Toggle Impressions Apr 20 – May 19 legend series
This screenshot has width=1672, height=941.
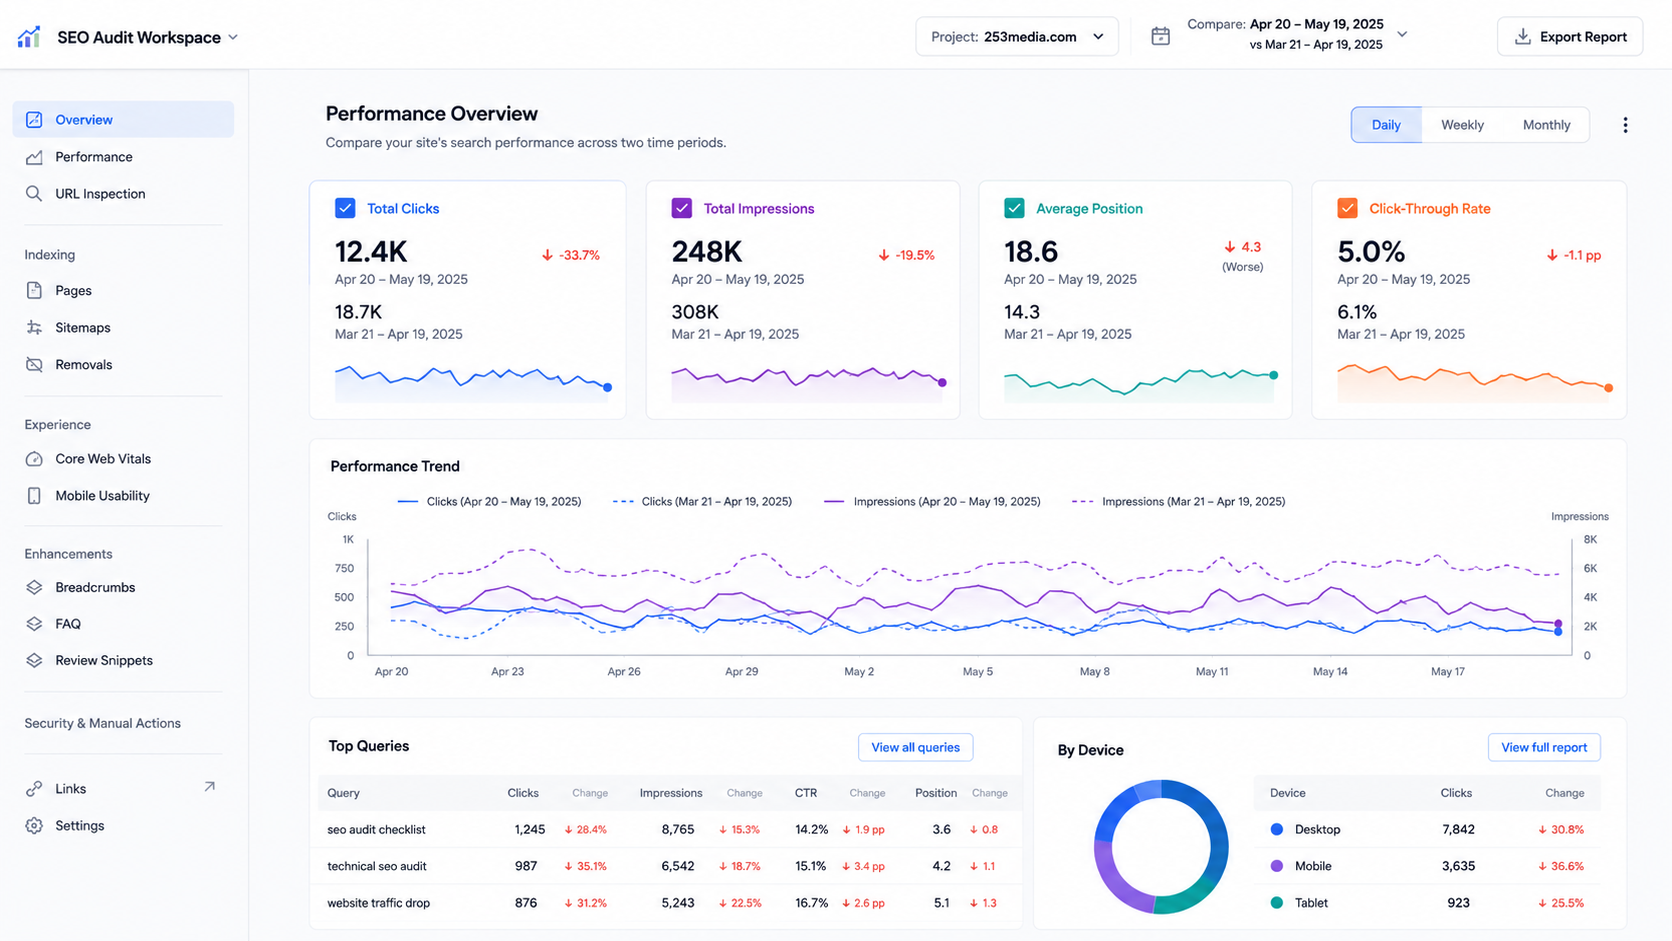(x=932, y=502)
